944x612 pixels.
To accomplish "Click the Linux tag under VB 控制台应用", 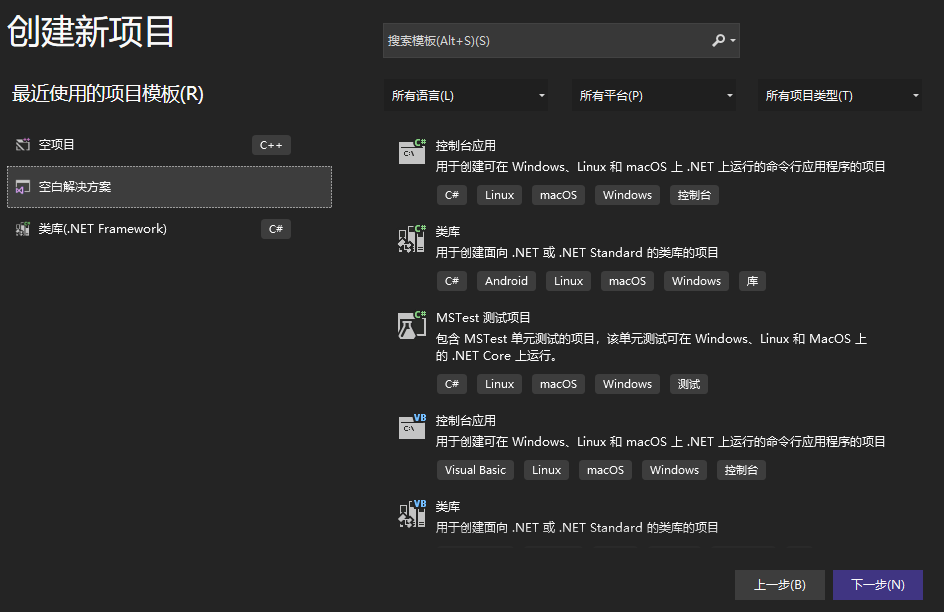I will coord(546,470).
